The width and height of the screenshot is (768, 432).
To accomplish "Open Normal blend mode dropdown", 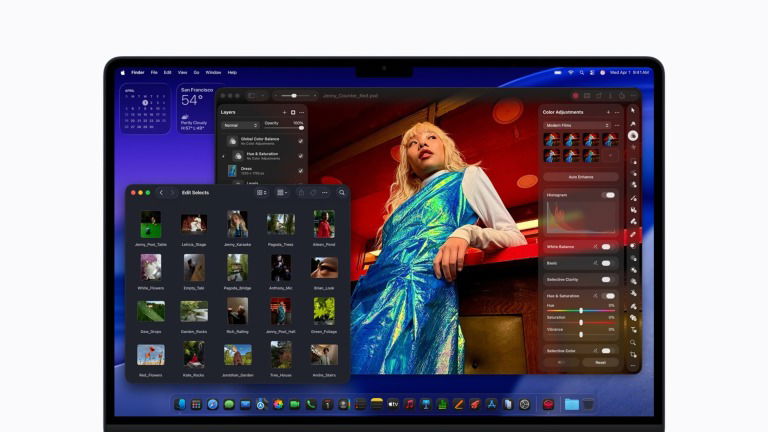I will [x=240, y=125].
